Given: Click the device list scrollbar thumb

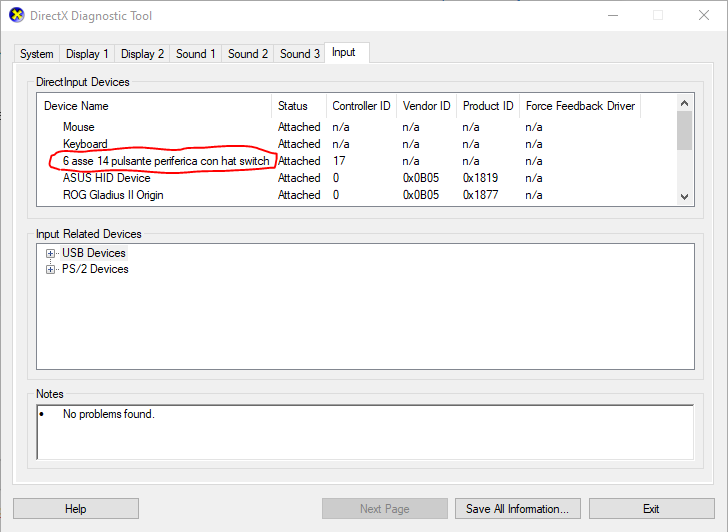Looking at the screenshot, I should click(684, 130).
